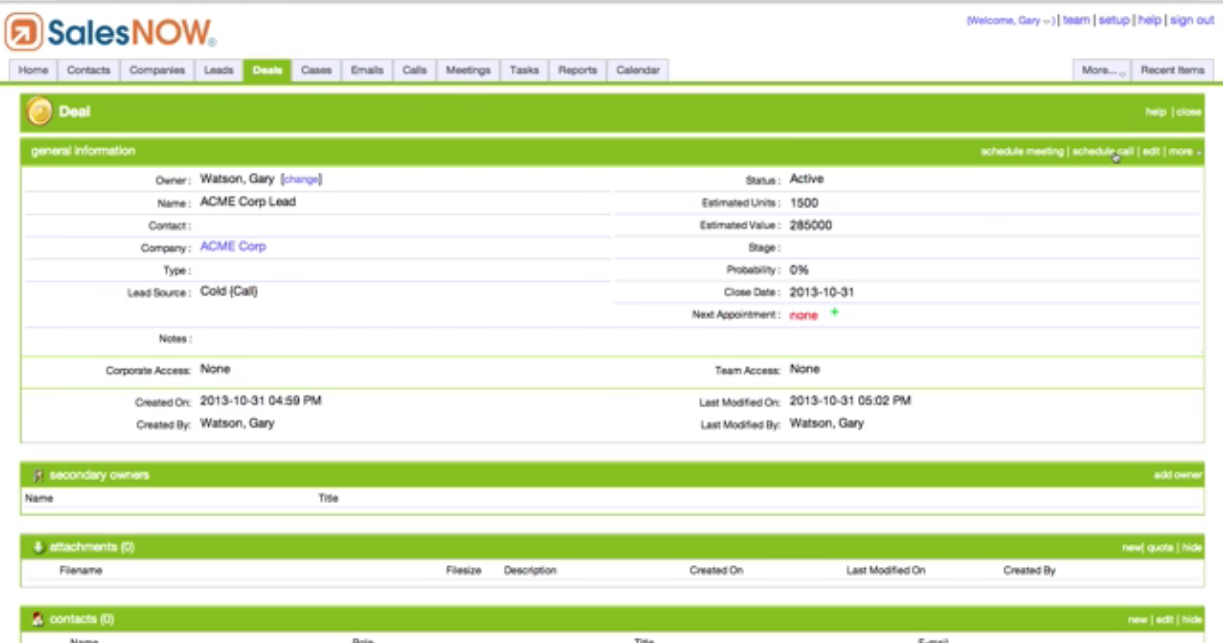Select the Deals tab
Image resolution: width=1223 pixels, height=643 pixels.
(267, 70)
